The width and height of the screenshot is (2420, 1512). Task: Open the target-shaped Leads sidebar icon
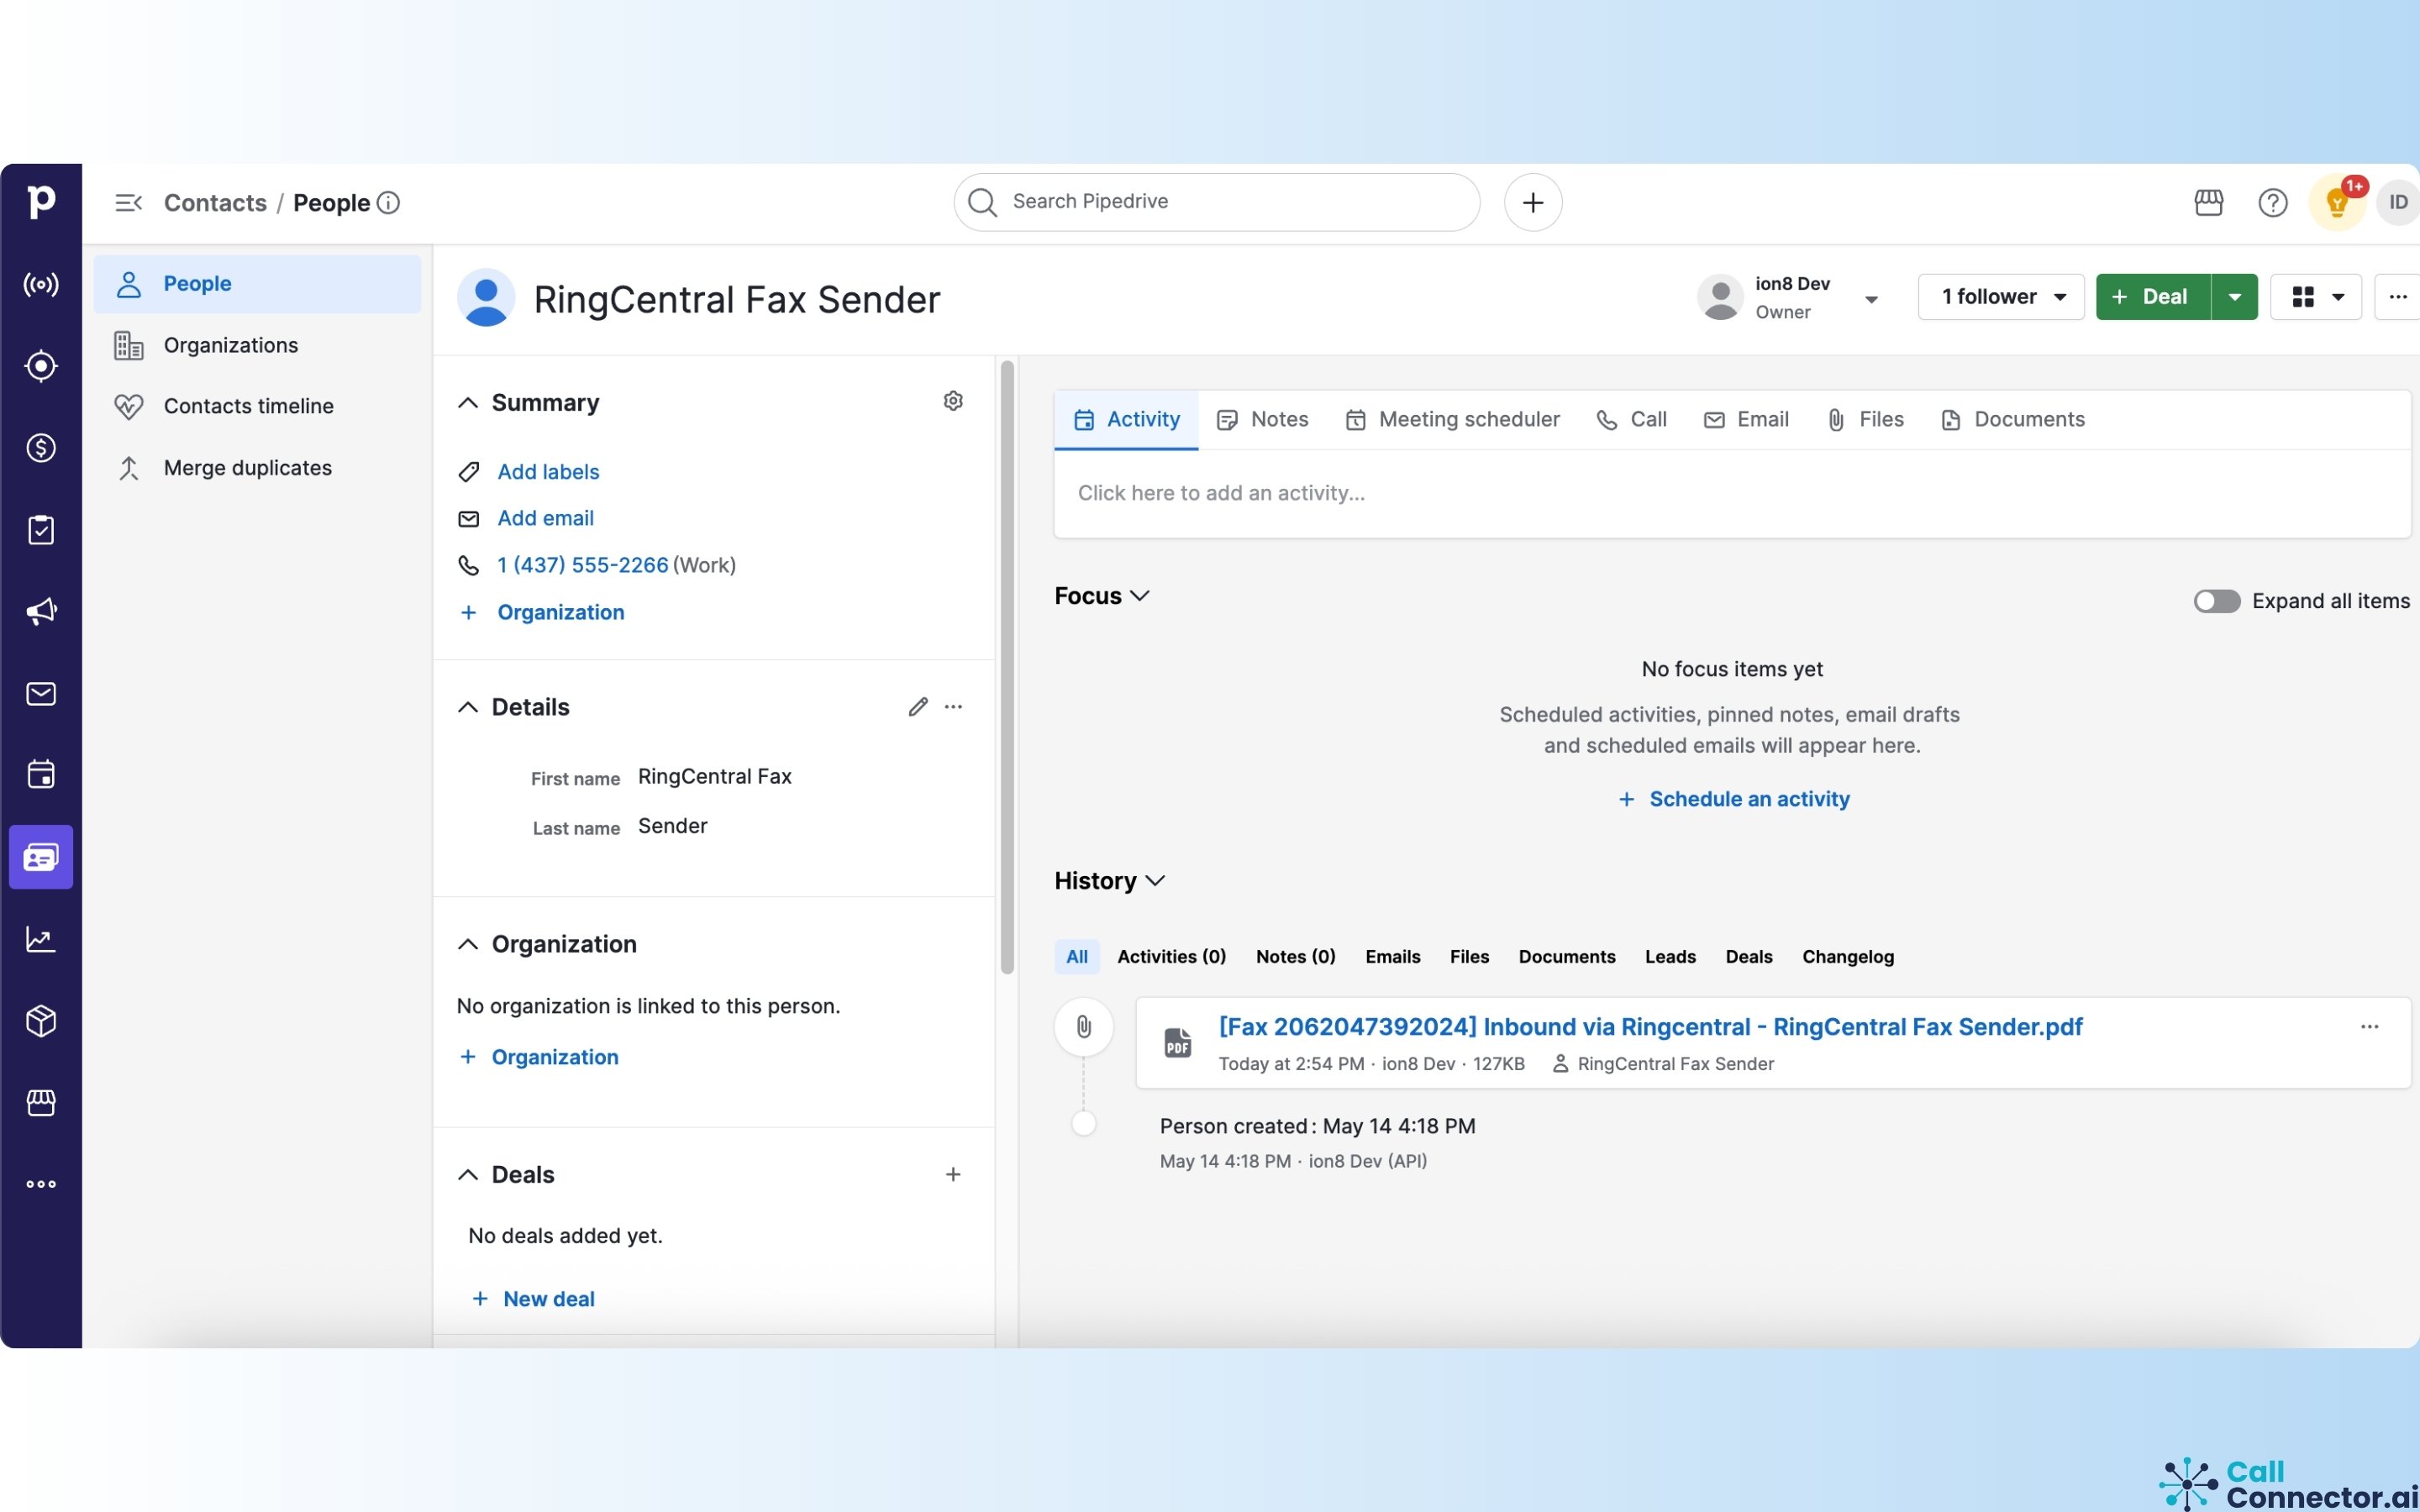(x=41, y=366)
